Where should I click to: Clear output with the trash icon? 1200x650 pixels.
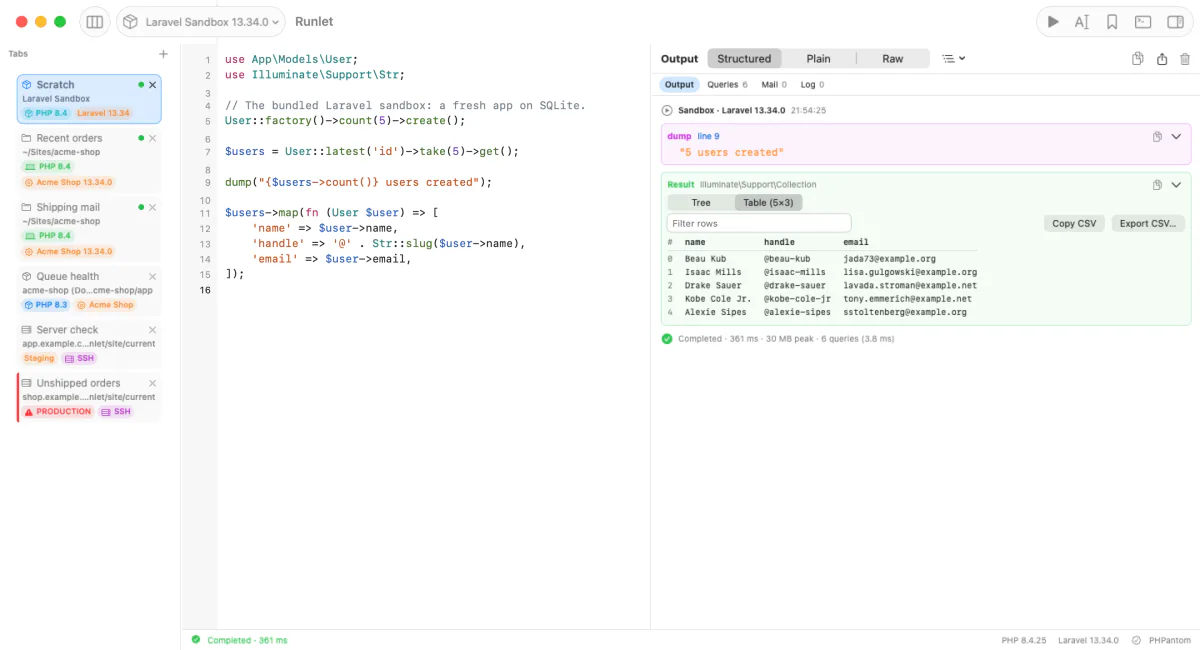click(1185, 59)
